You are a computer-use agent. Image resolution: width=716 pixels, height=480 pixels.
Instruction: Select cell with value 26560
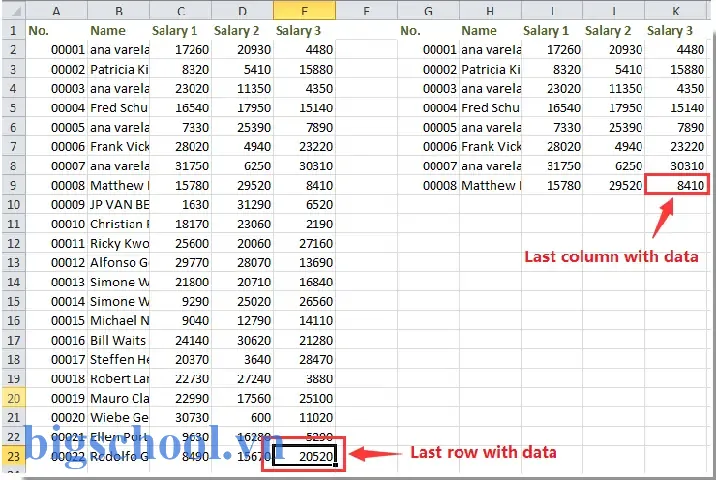tap(305, 301)
